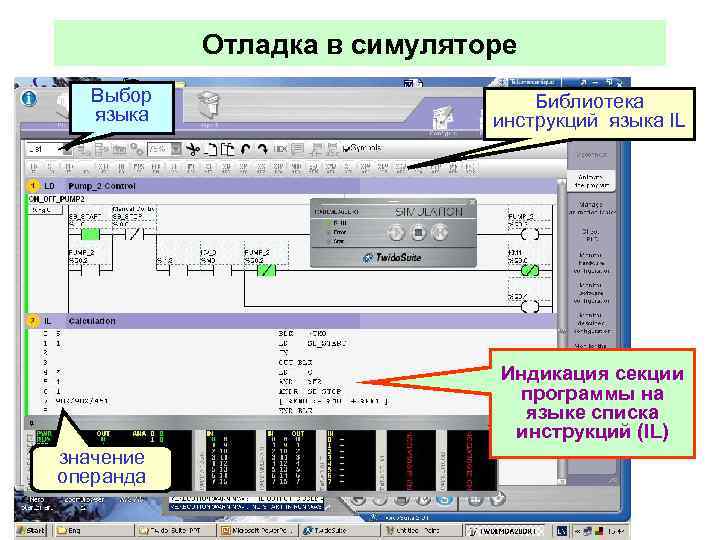Click the run button in the Simulation panel

point(396,233)
